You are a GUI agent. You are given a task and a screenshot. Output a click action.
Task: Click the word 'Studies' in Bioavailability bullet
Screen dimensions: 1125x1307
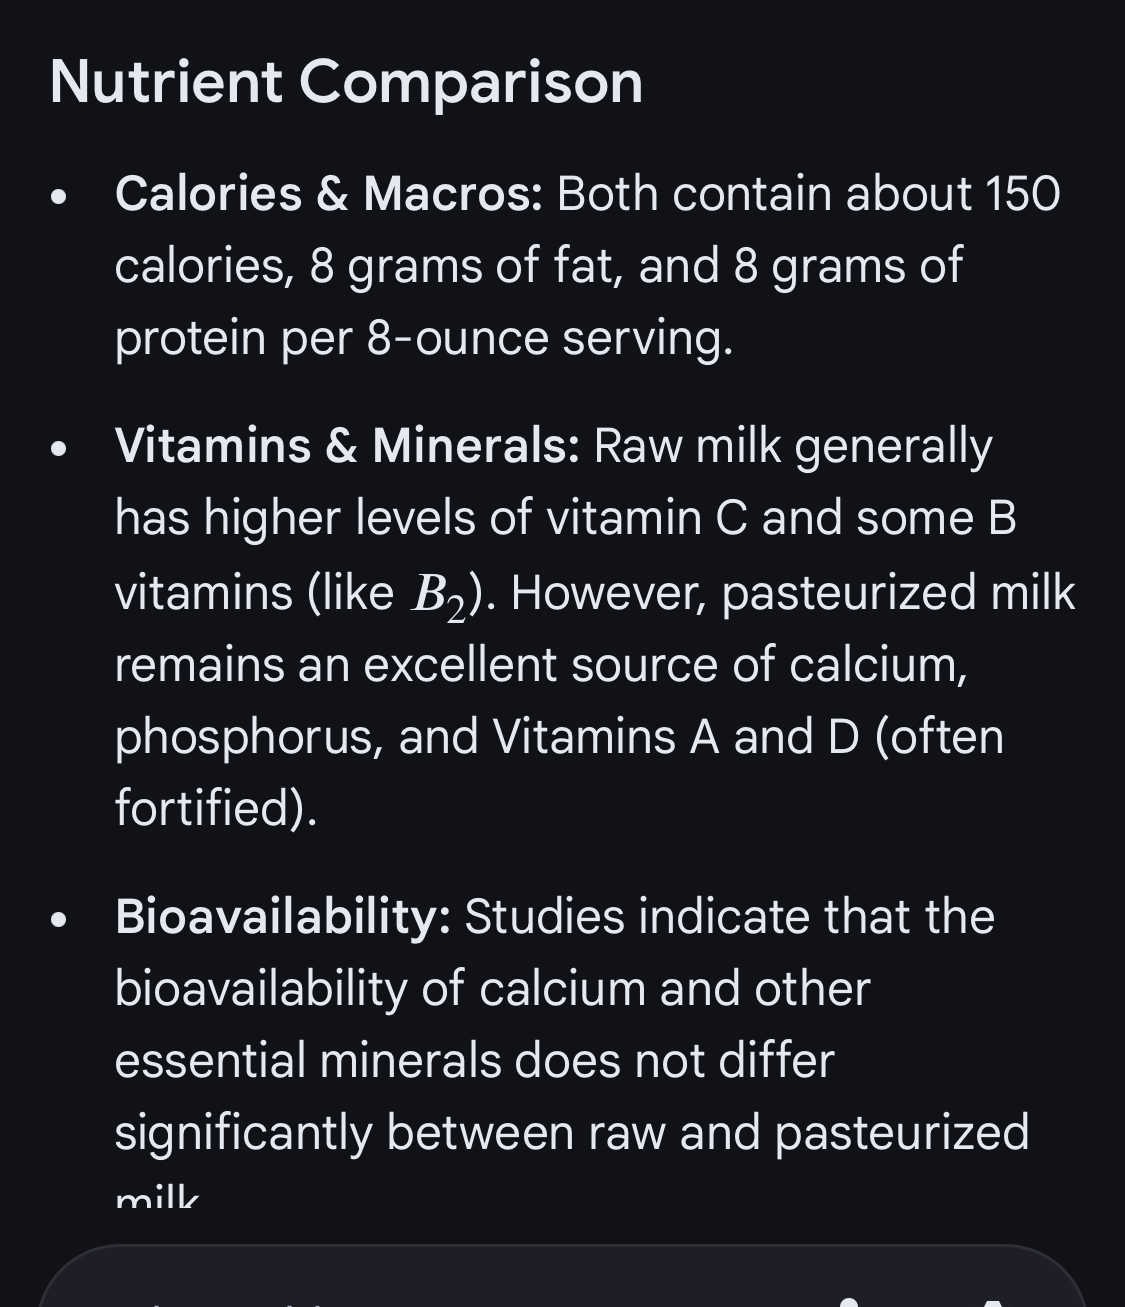point(538,916)
